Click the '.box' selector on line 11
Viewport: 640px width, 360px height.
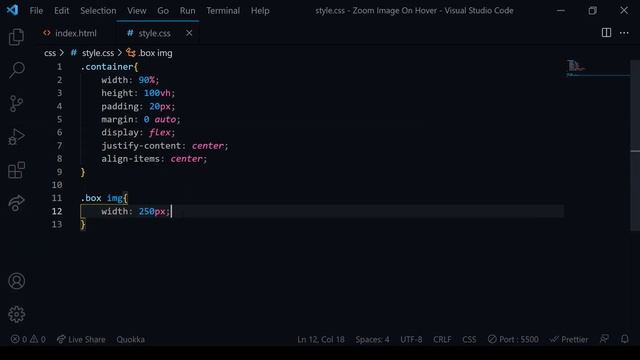pyautogui.click(x=91, y=198)
